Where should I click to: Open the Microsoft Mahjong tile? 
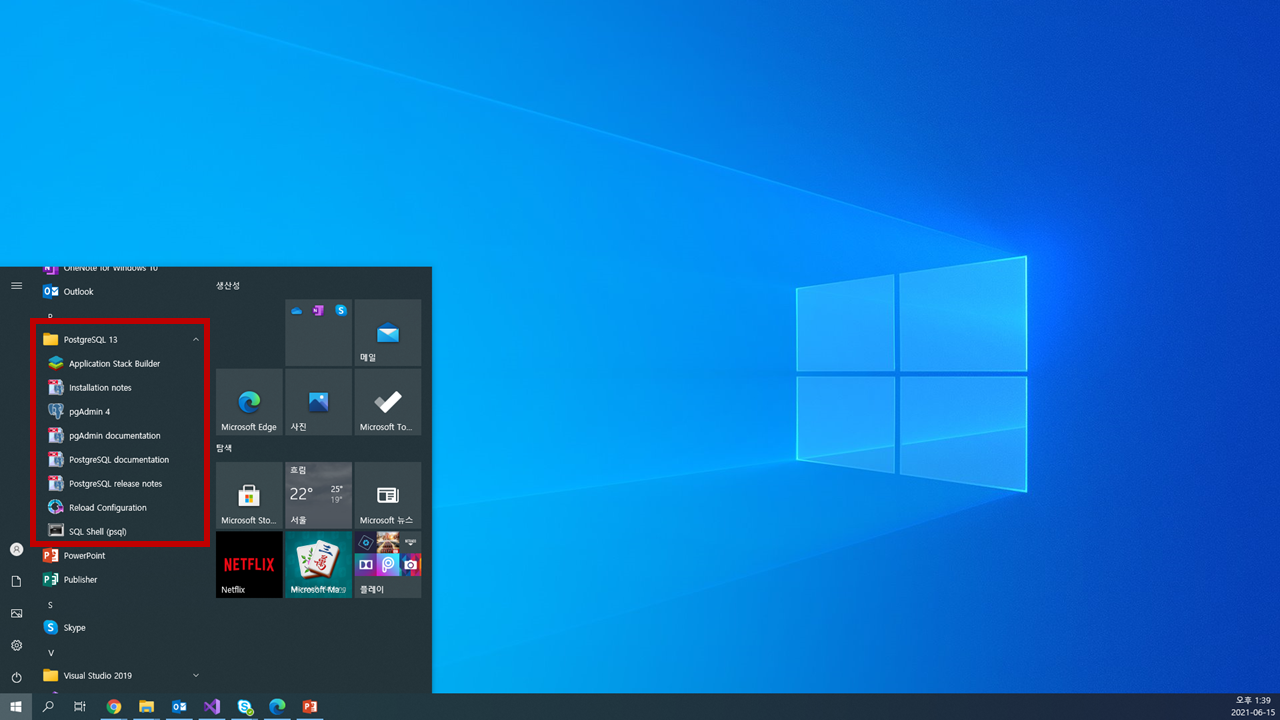(x=318, y=565)
